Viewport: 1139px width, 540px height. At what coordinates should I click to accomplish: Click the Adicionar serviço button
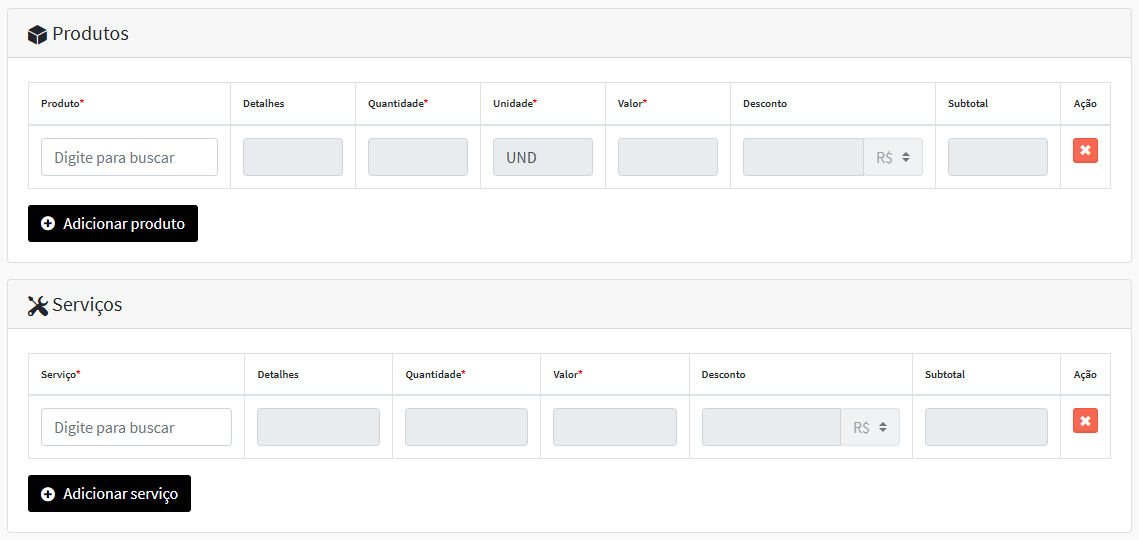pyautogui.click(x=109, y=494)
